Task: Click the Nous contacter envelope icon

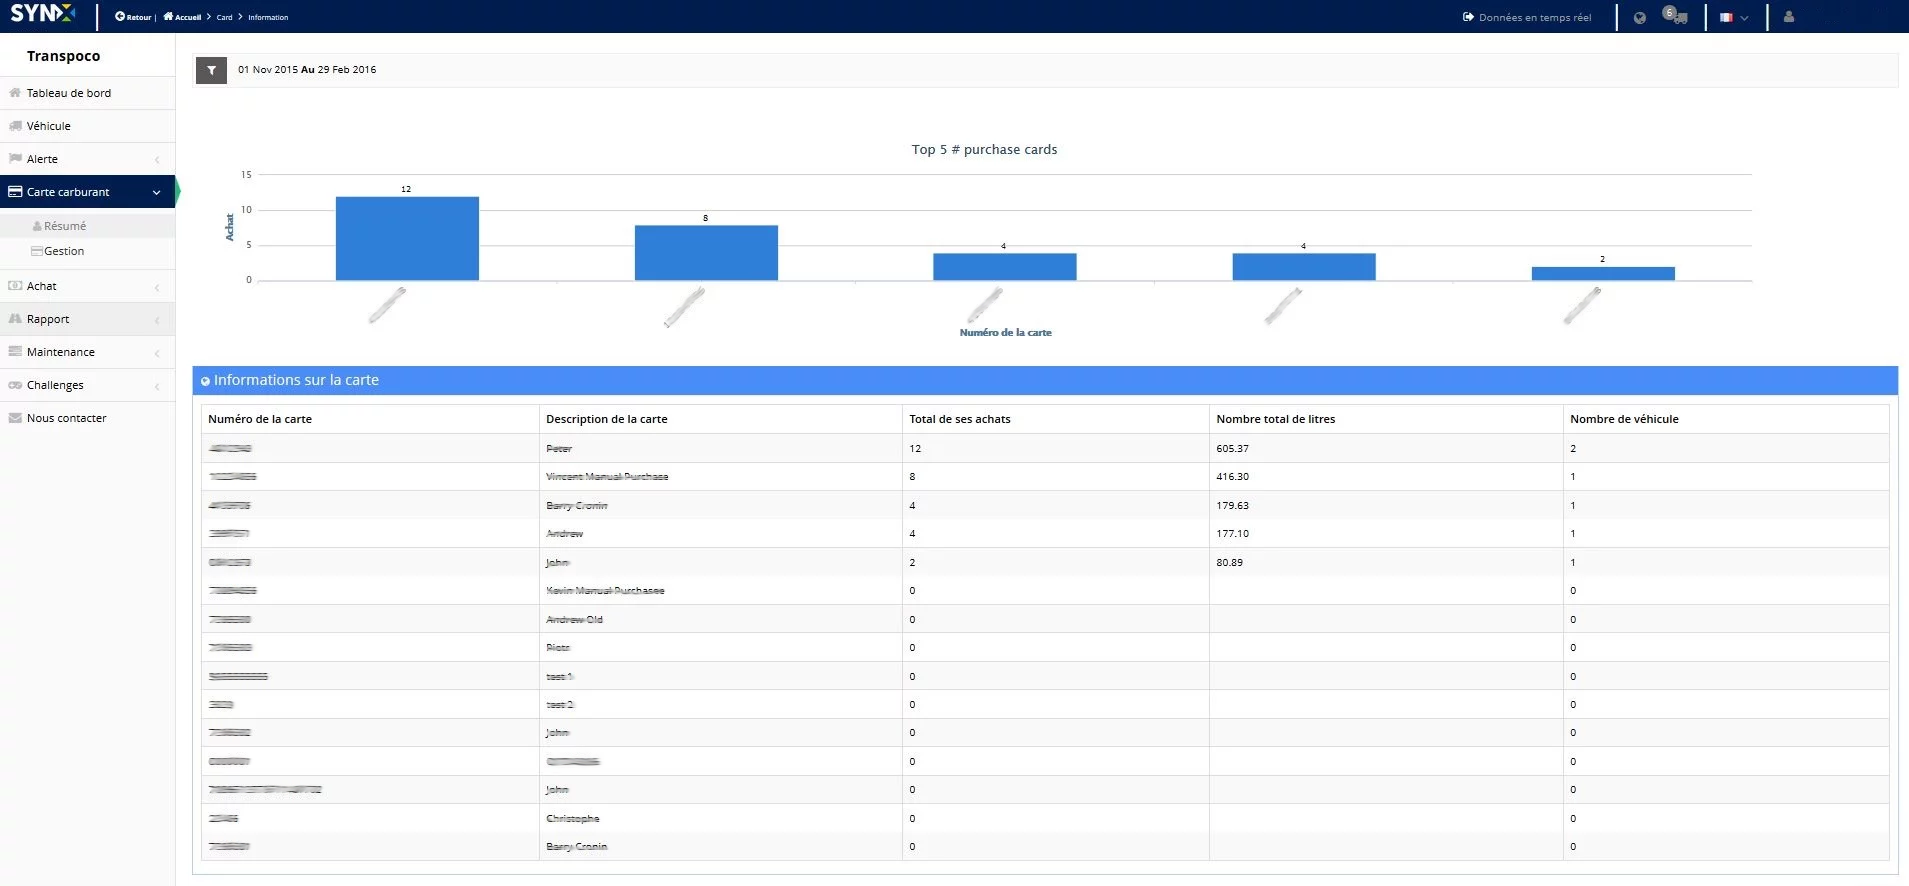Action: [x=15, y=418]
